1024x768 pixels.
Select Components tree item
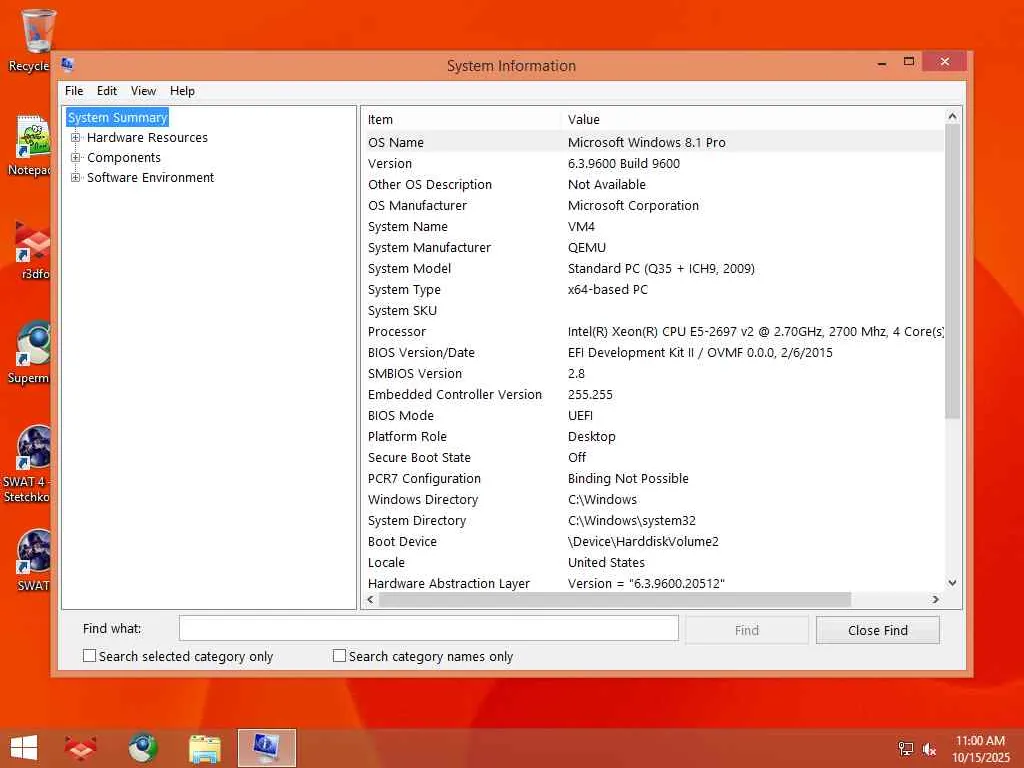pos(124,157)
